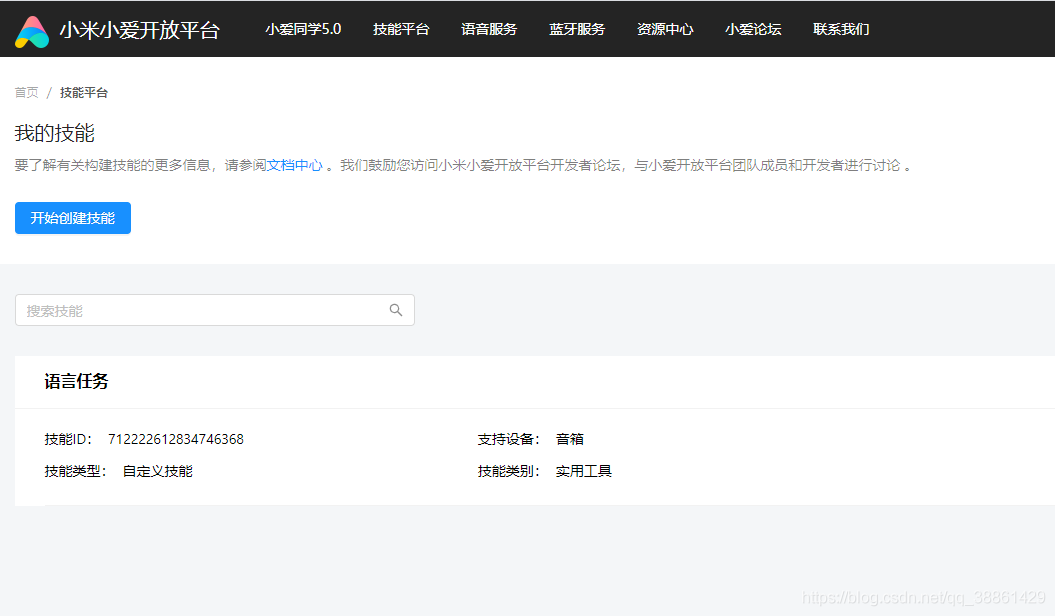
Task: Open the 文档中心 hyperlink
Action: tap(295, 165)
